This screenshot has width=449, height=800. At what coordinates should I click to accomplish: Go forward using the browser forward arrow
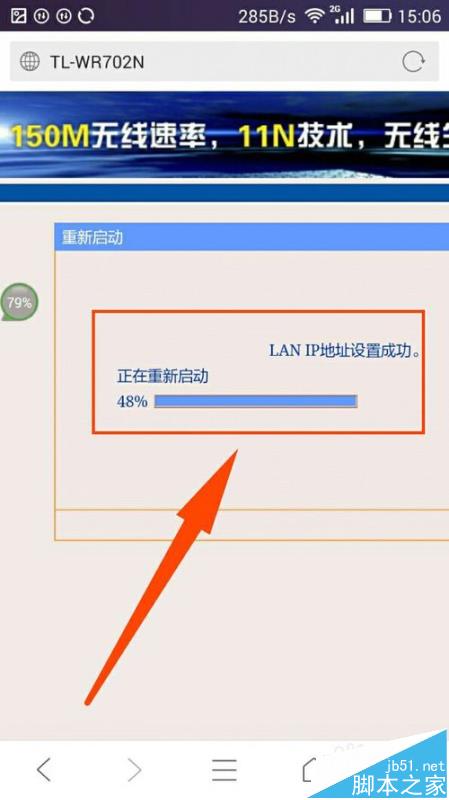pos(134,769)
